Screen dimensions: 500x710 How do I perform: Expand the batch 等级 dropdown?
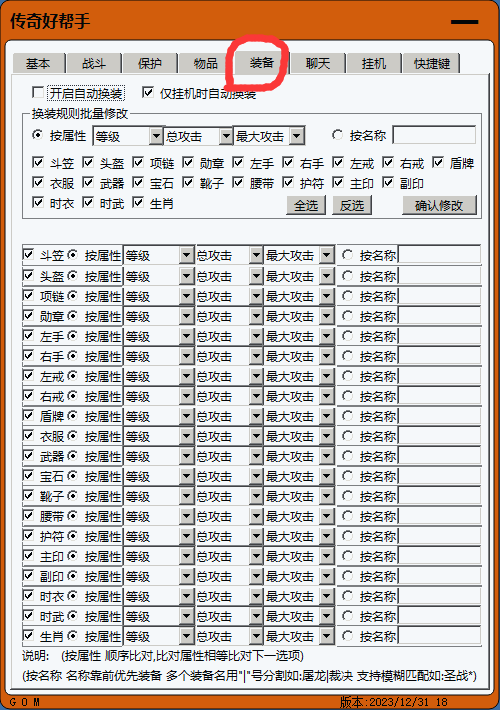[x=156, y=136]
